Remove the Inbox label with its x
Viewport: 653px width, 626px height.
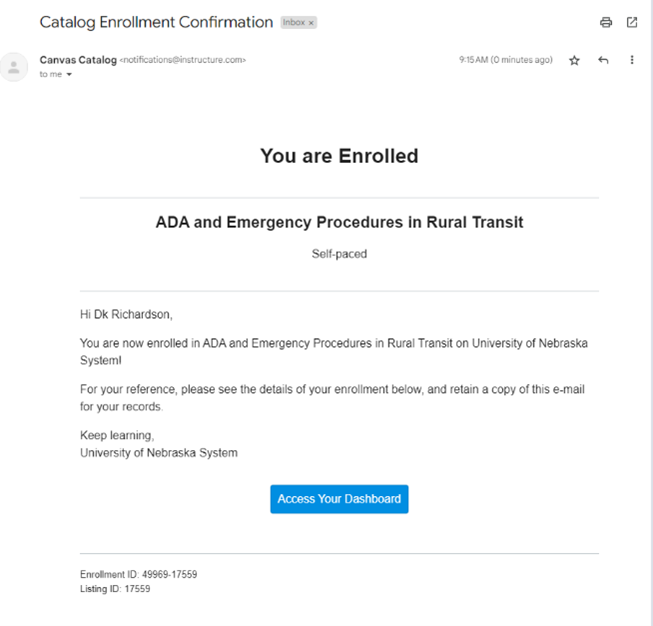click(311, 23)
